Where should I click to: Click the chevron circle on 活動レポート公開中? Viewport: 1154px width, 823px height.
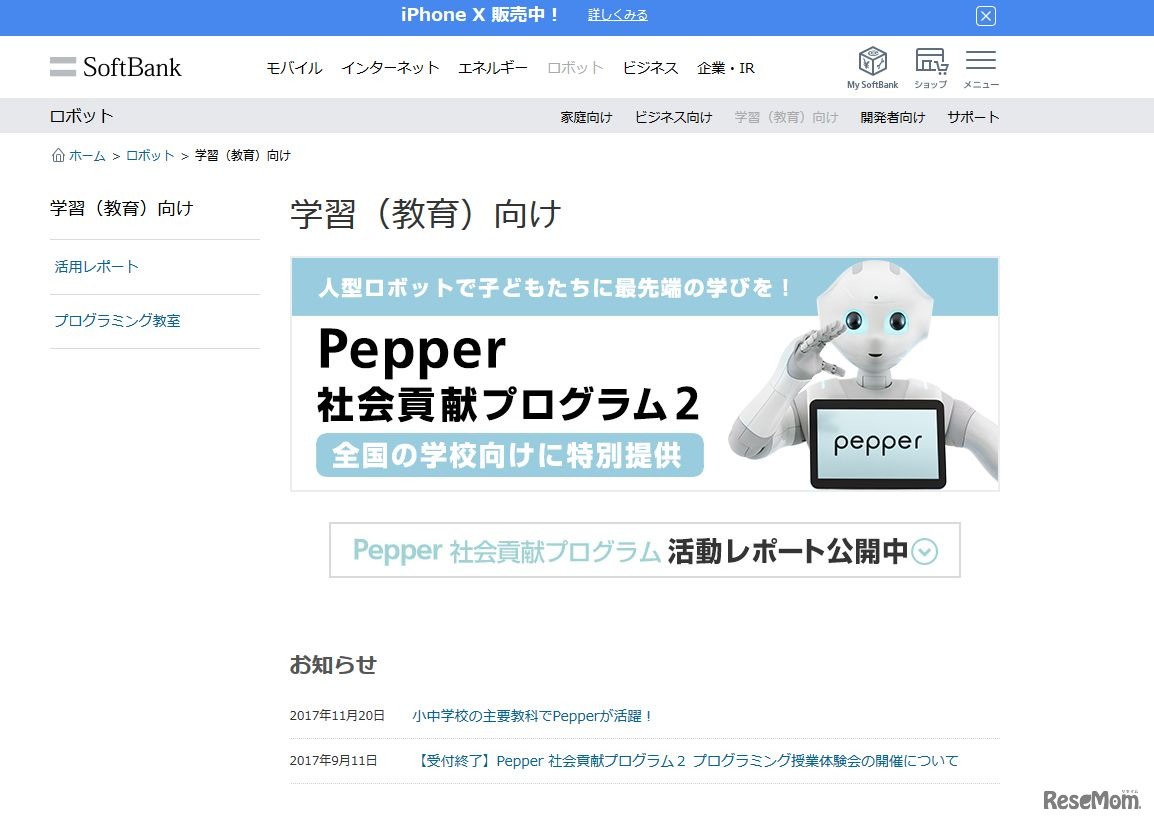[x=924, y=551]
